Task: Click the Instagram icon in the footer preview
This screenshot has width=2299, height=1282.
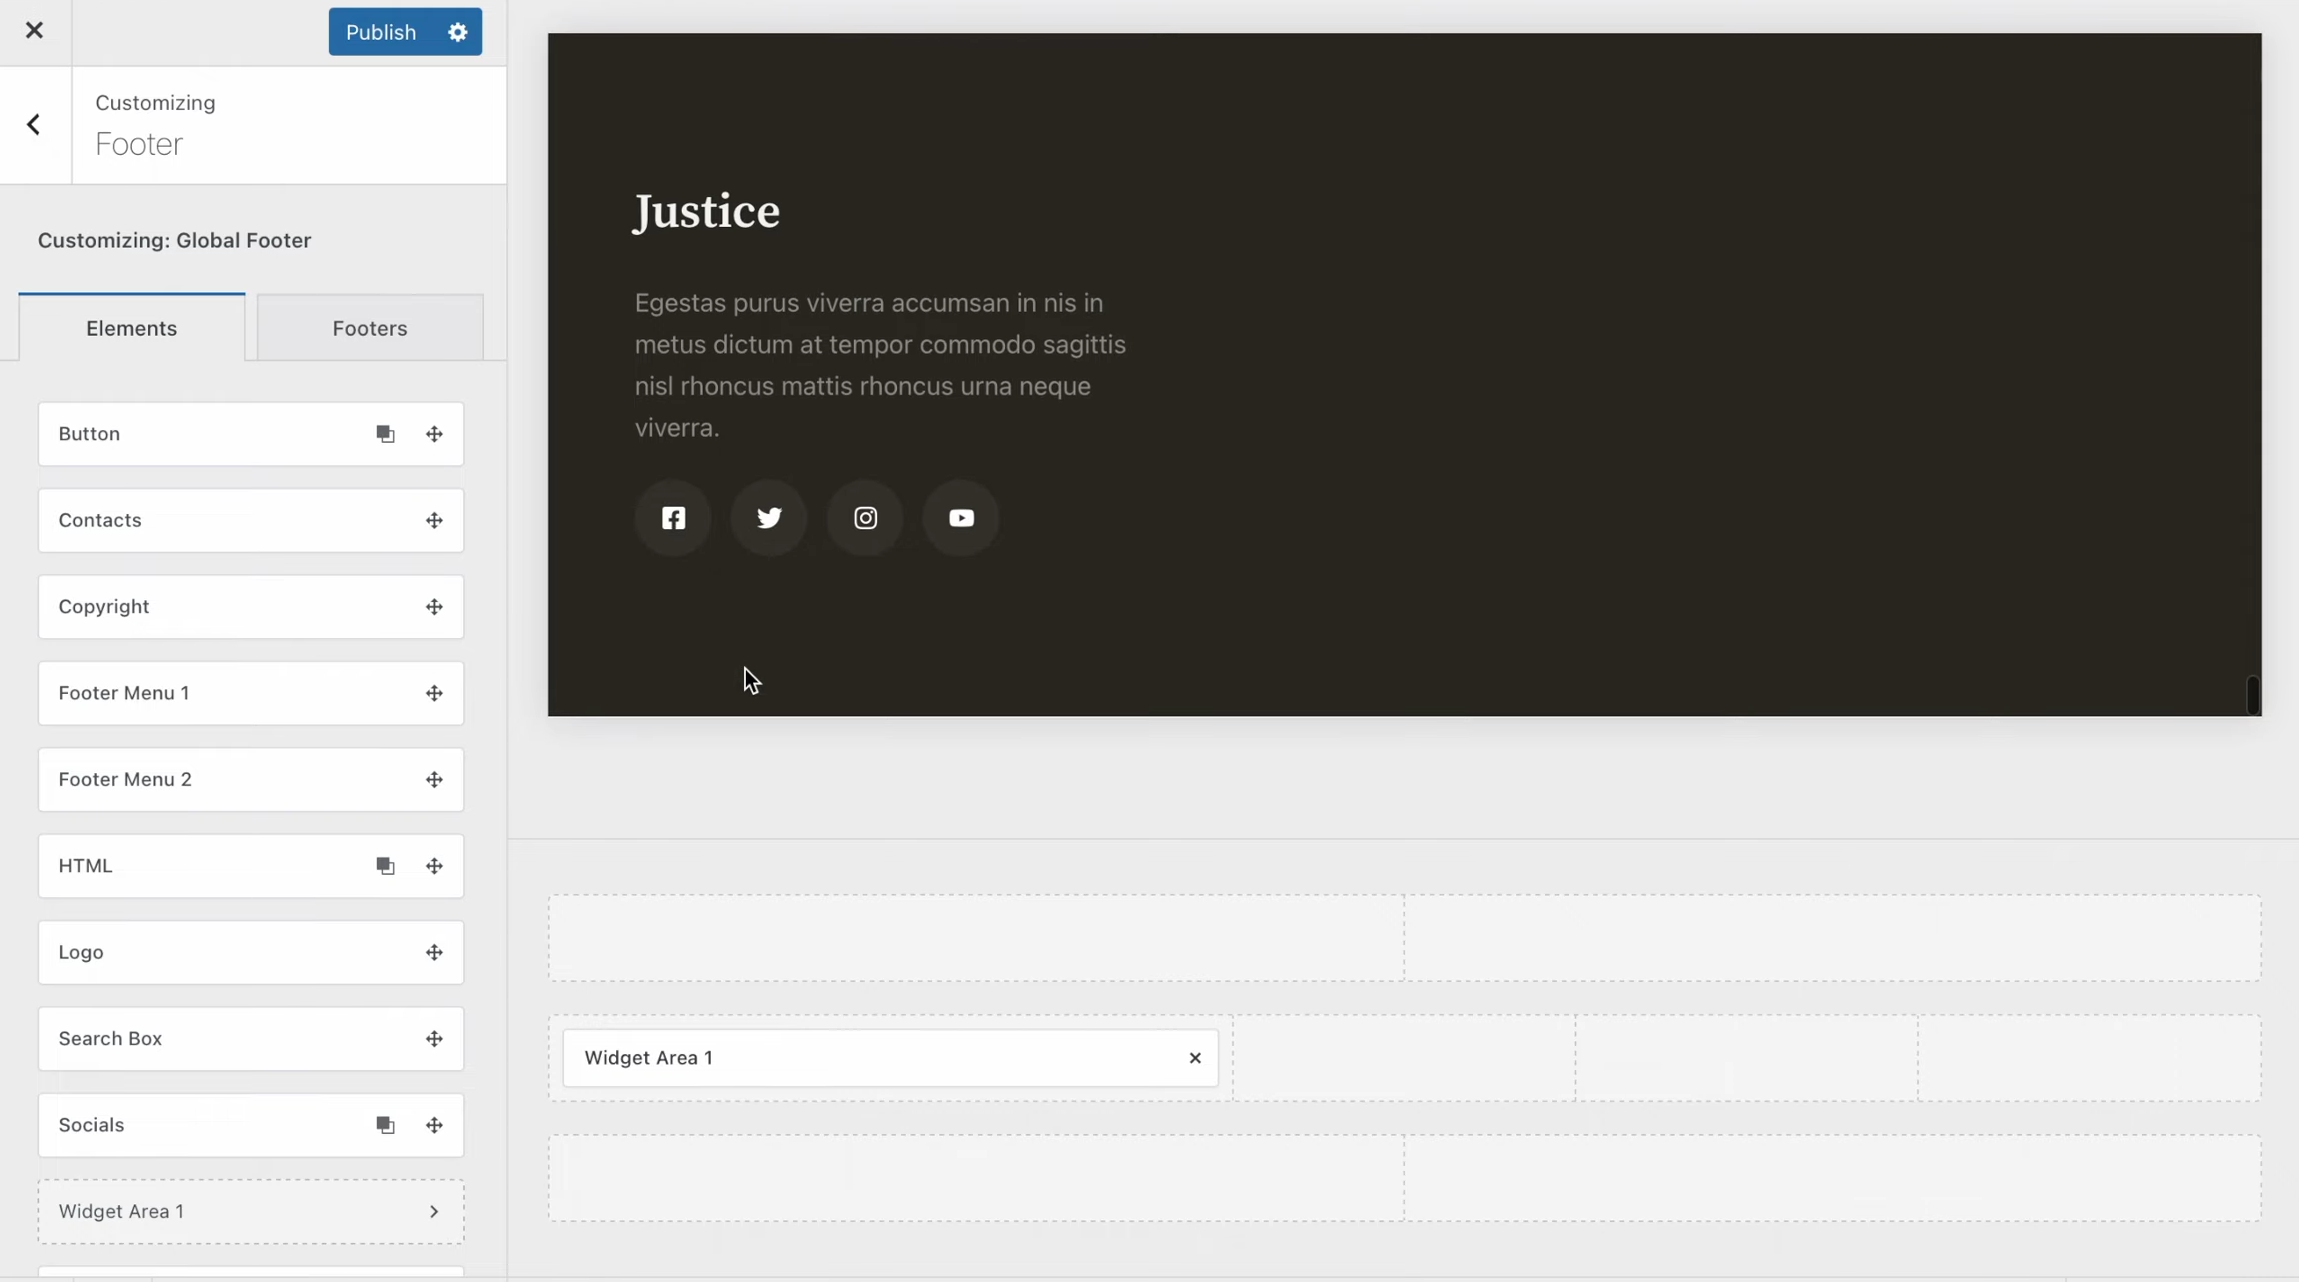Action: coord(864,518)
